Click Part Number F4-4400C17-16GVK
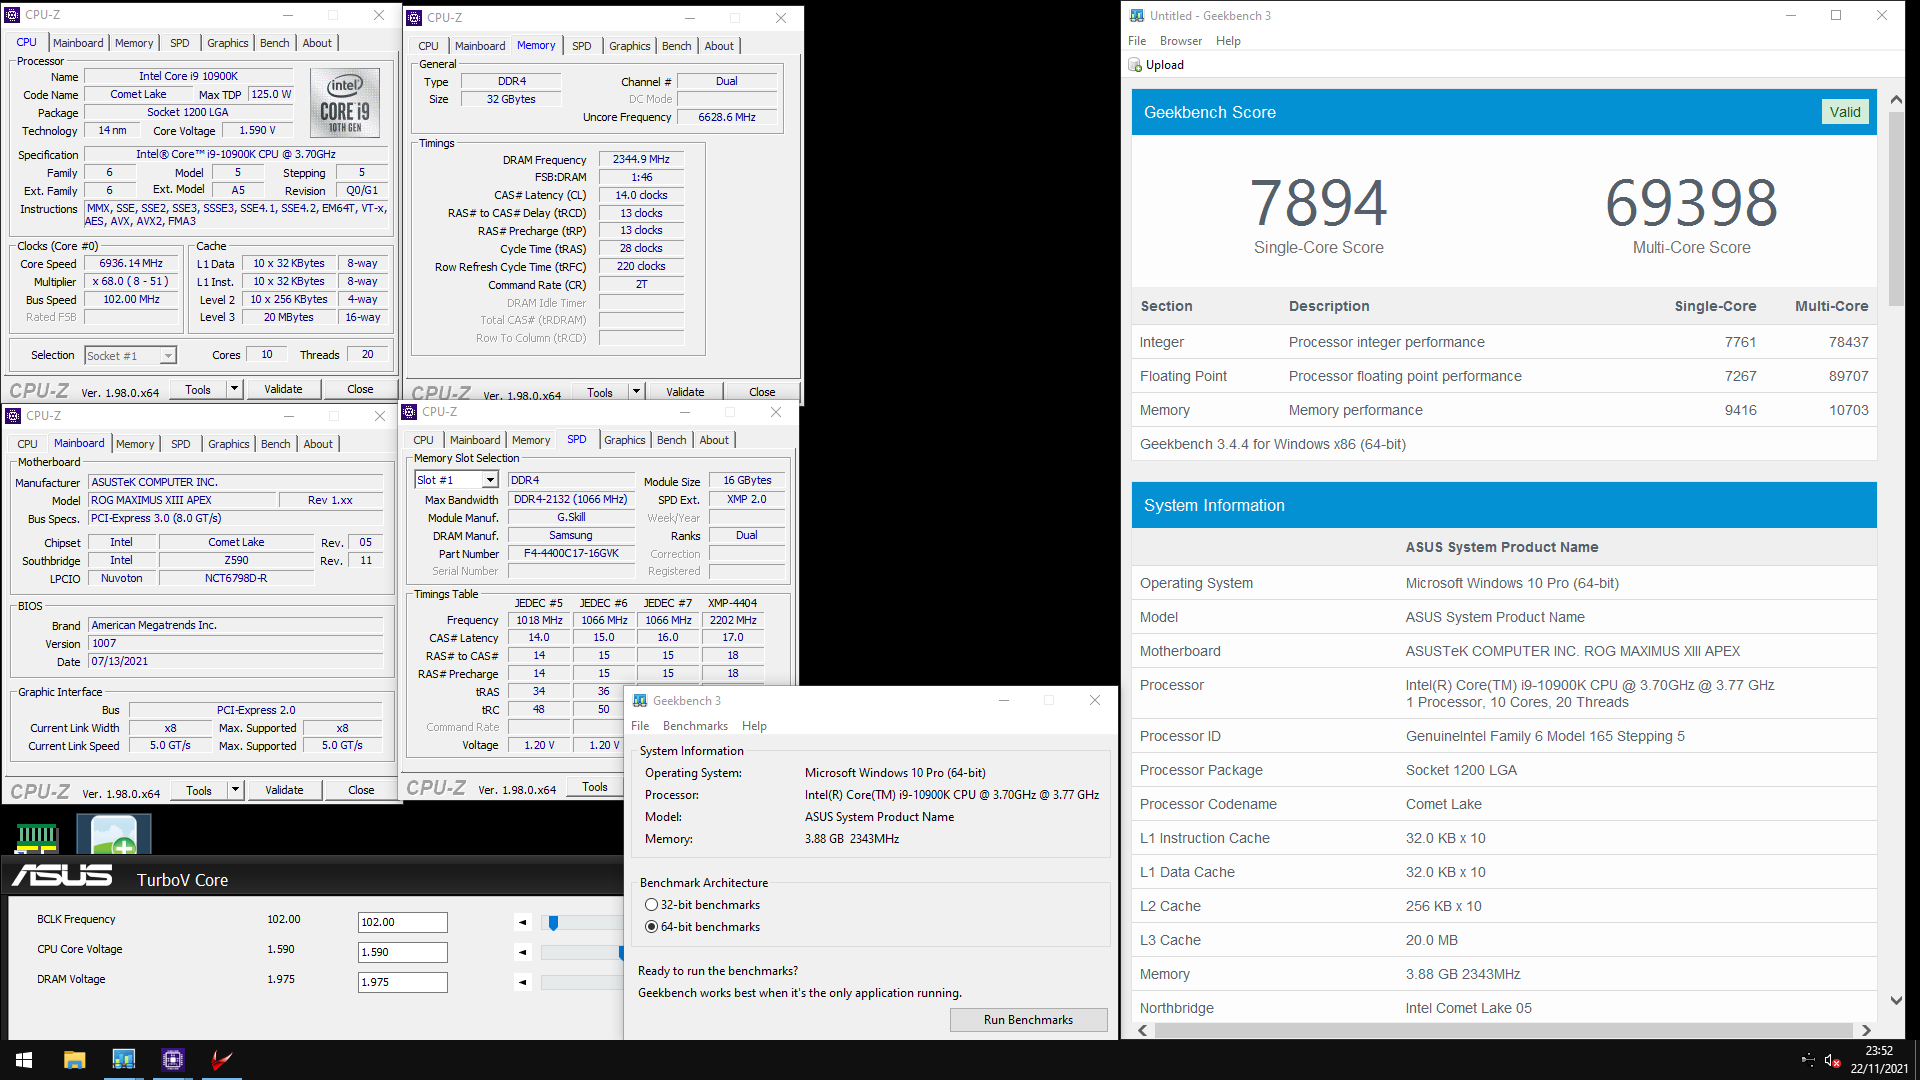The width and height of the screenshot is (1920, 1080). pyautogui.click(x=571, y=554)
